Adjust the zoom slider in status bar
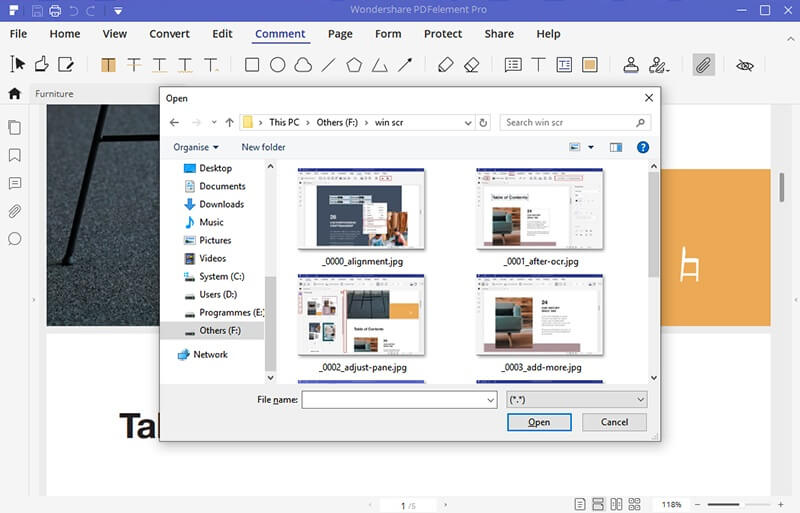The width and height of the screenshot is (800, 513). point(739,504)
